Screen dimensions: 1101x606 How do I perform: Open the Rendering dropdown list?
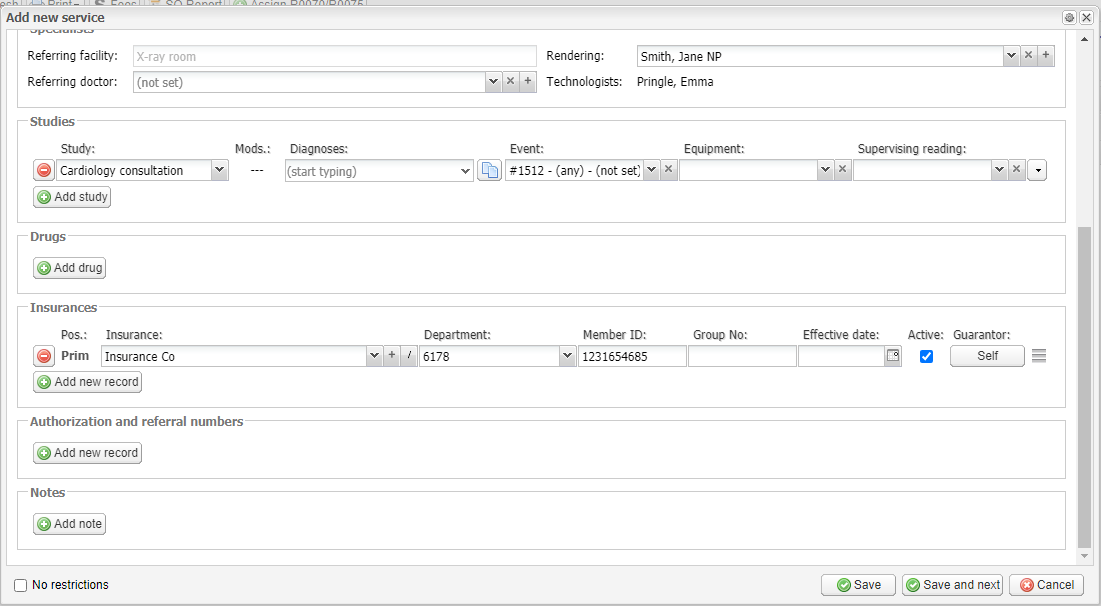pyautogui.click(x=1011, y=55)
